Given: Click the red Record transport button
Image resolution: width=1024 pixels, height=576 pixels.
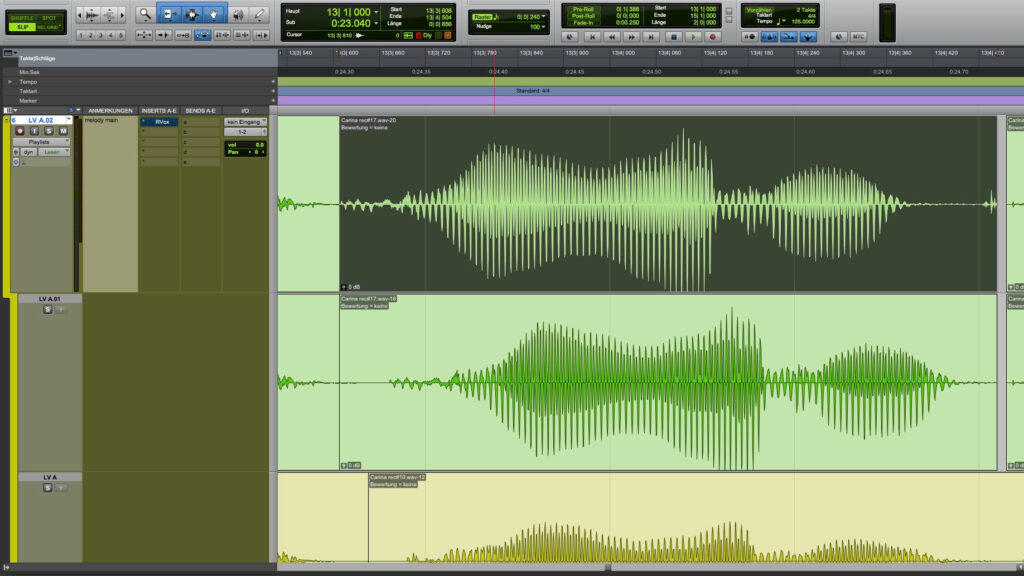Looking at the screenshot, I should 713,37.
